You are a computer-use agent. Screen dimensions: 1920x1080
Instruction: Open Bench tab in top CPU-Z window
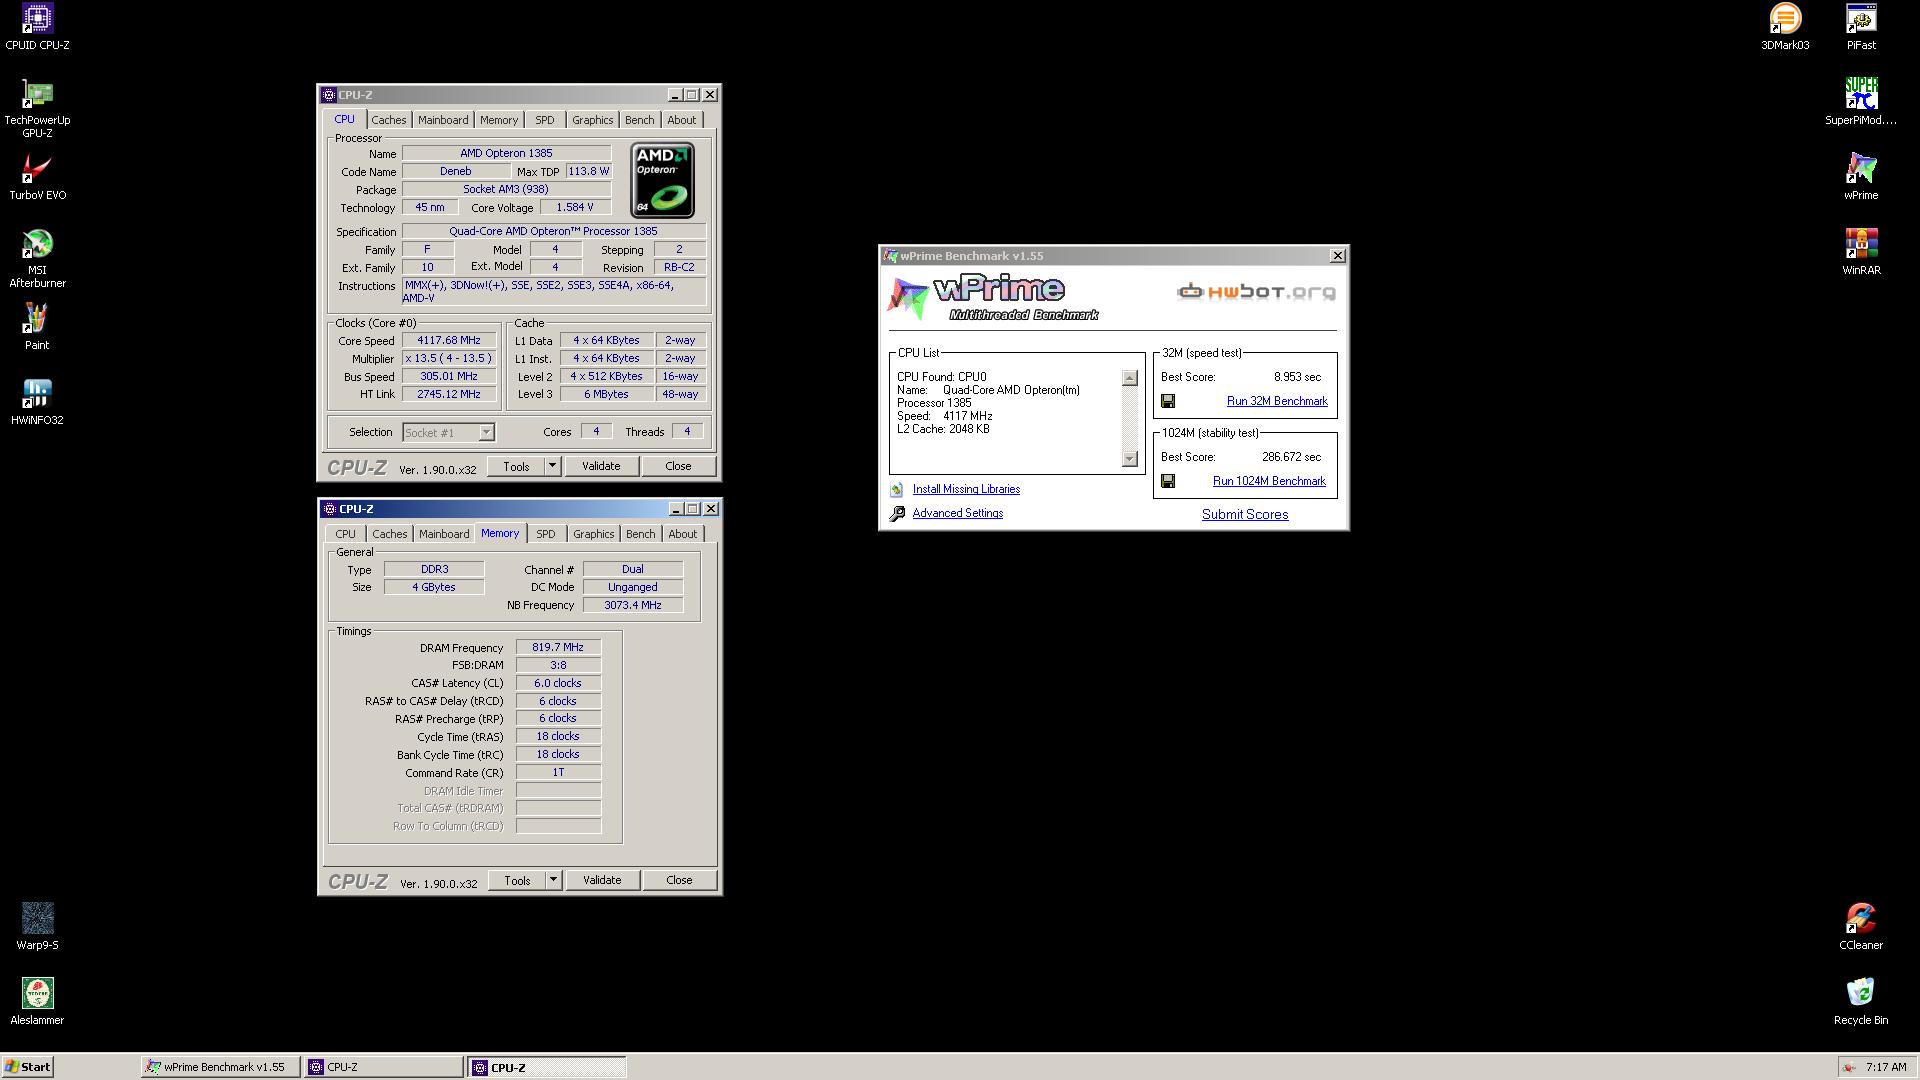pos(640,120)
